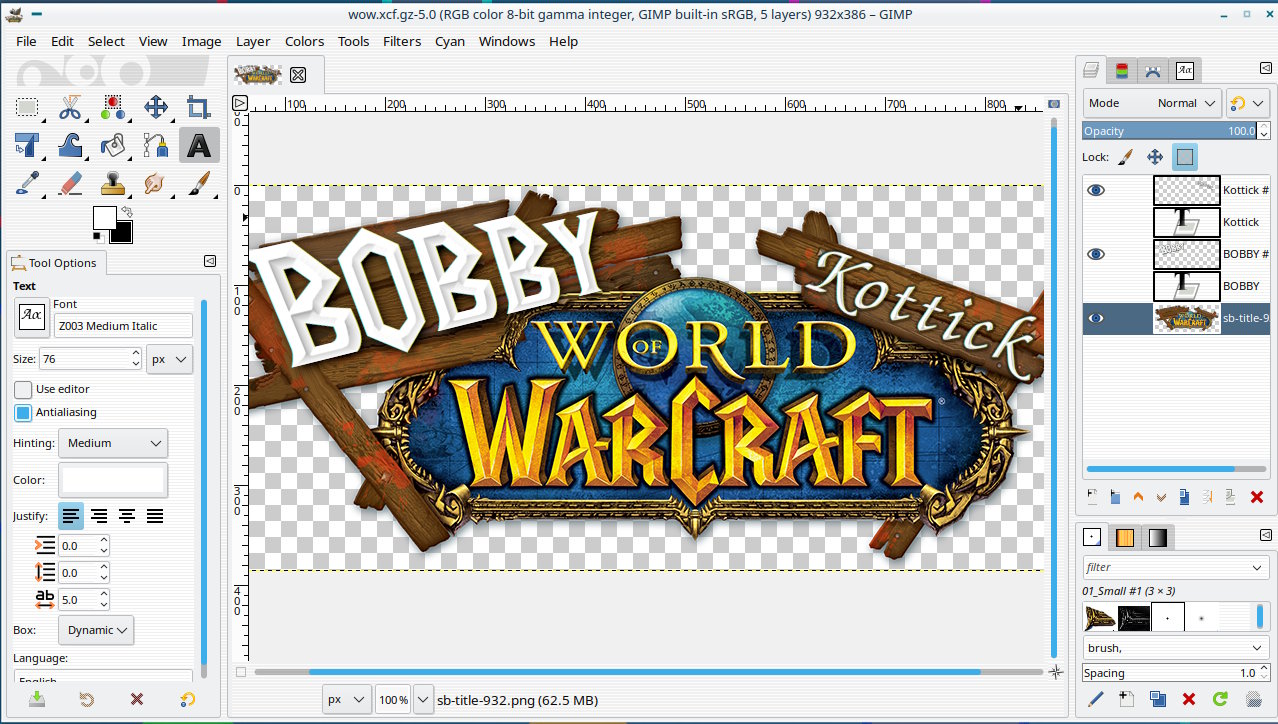
Task: Select the Rectangle Select tool
Action: point(27,107)
